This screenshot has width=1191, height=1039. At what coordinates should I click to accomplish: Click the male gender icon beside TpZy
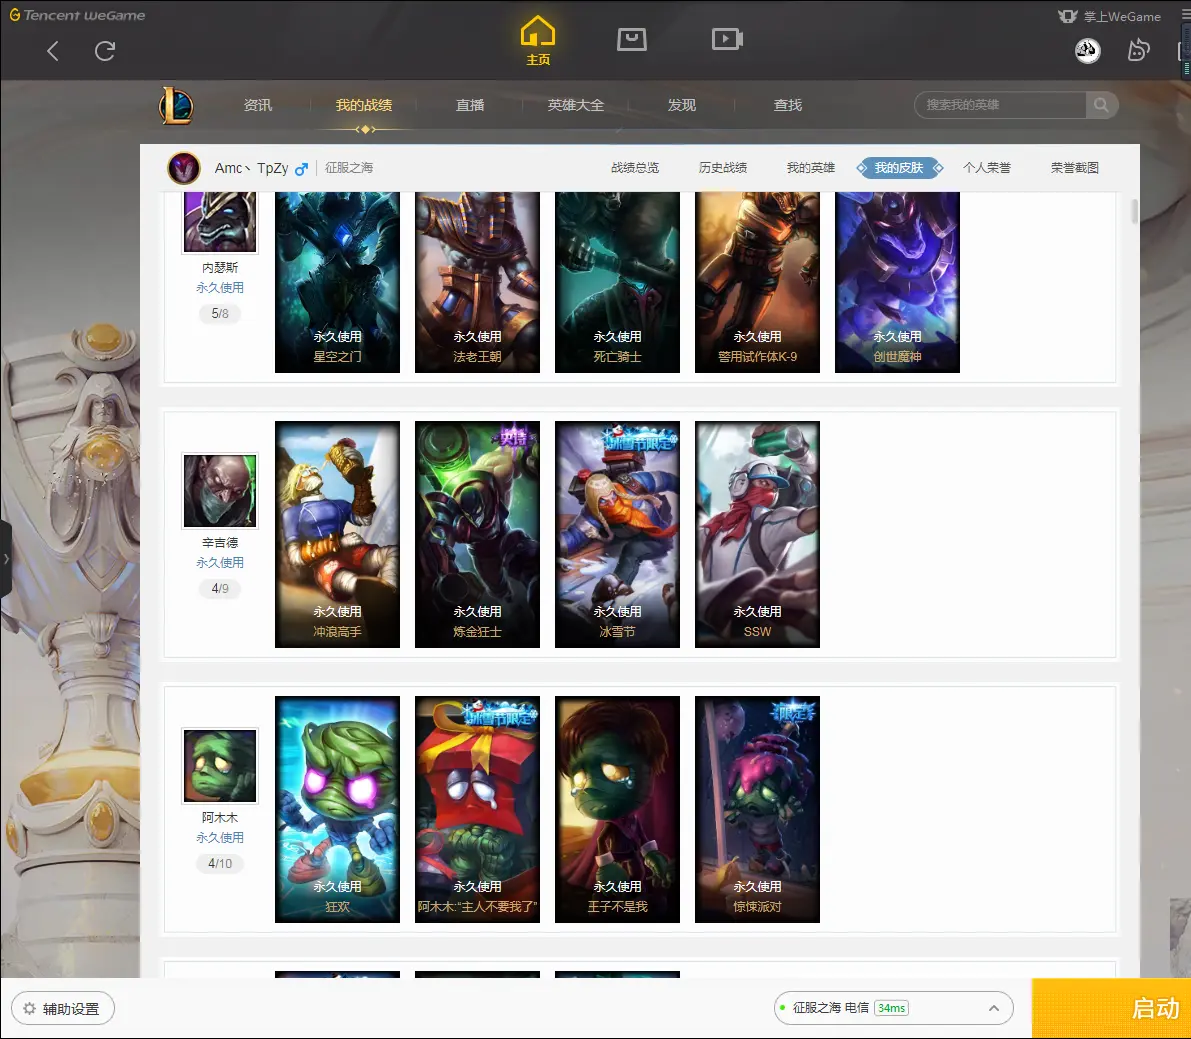(x=302, y=169)
